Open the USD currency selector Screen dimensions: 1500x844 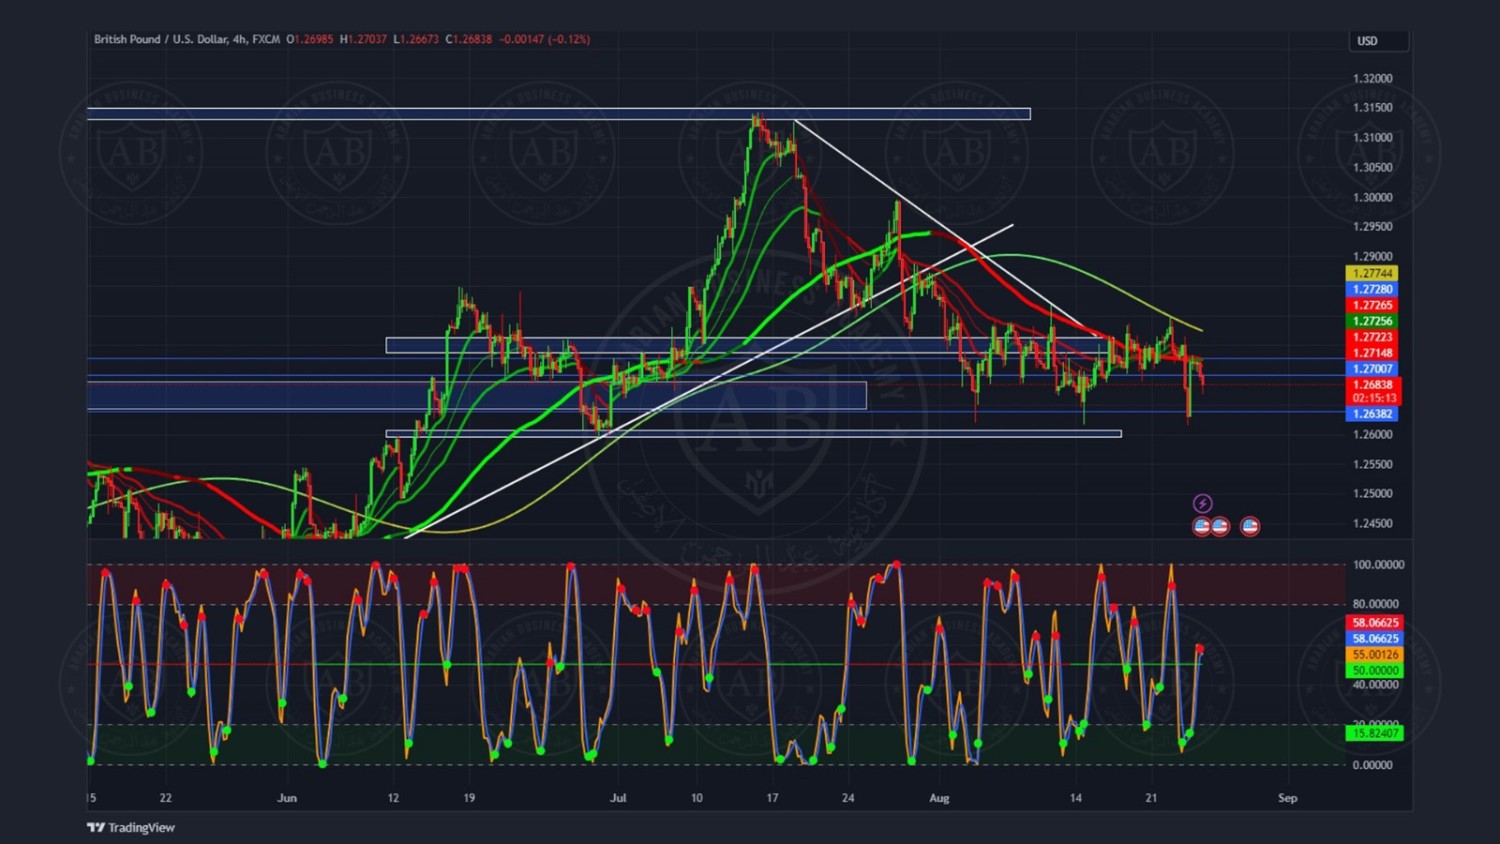(1378, 41)
